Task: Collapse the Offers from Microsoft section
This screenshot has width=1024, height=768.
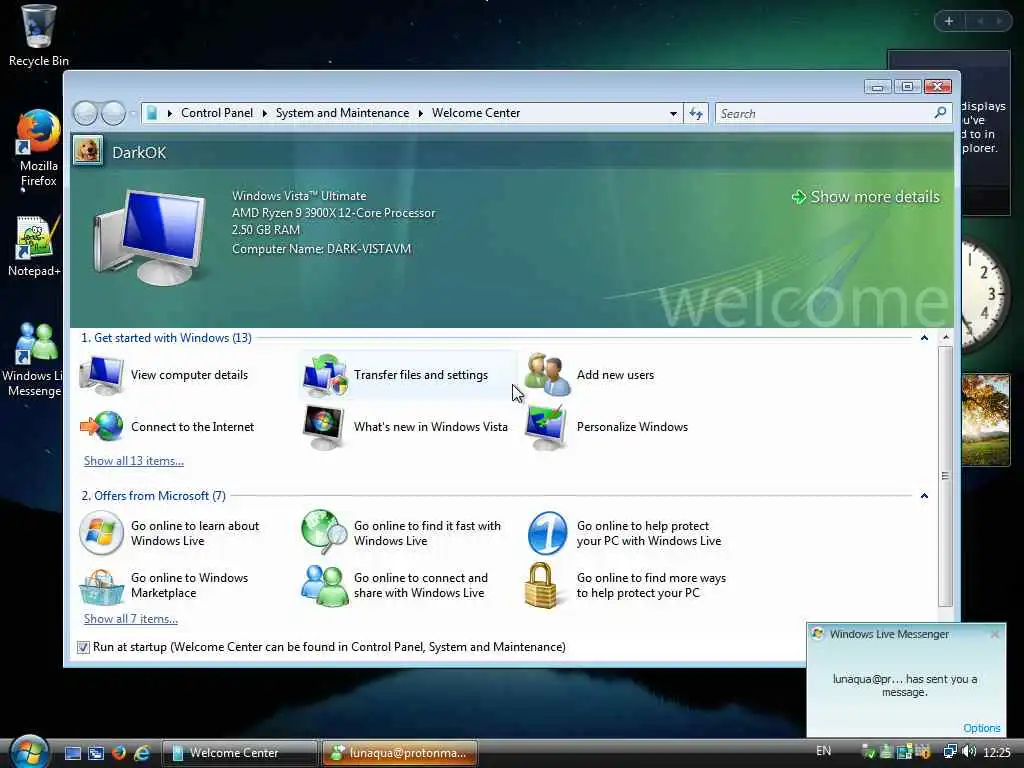Action: (924, 496)
